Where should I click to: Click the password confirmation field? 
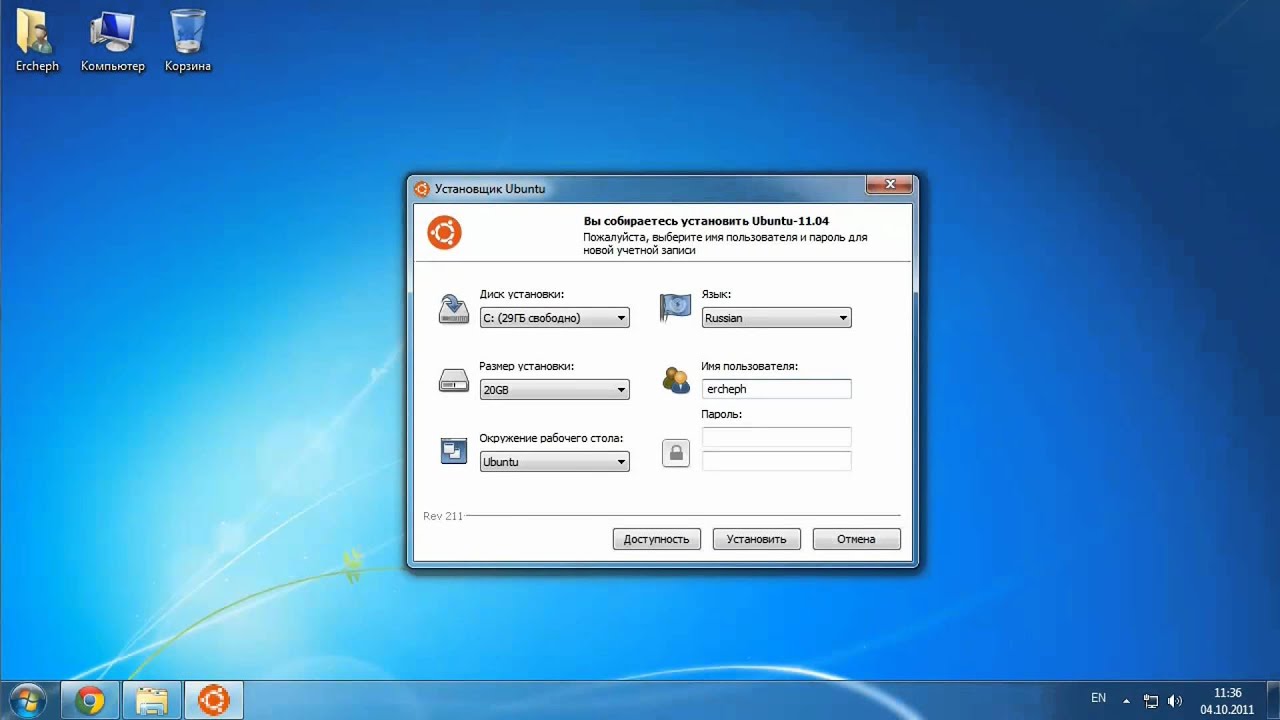click(776, 461)
